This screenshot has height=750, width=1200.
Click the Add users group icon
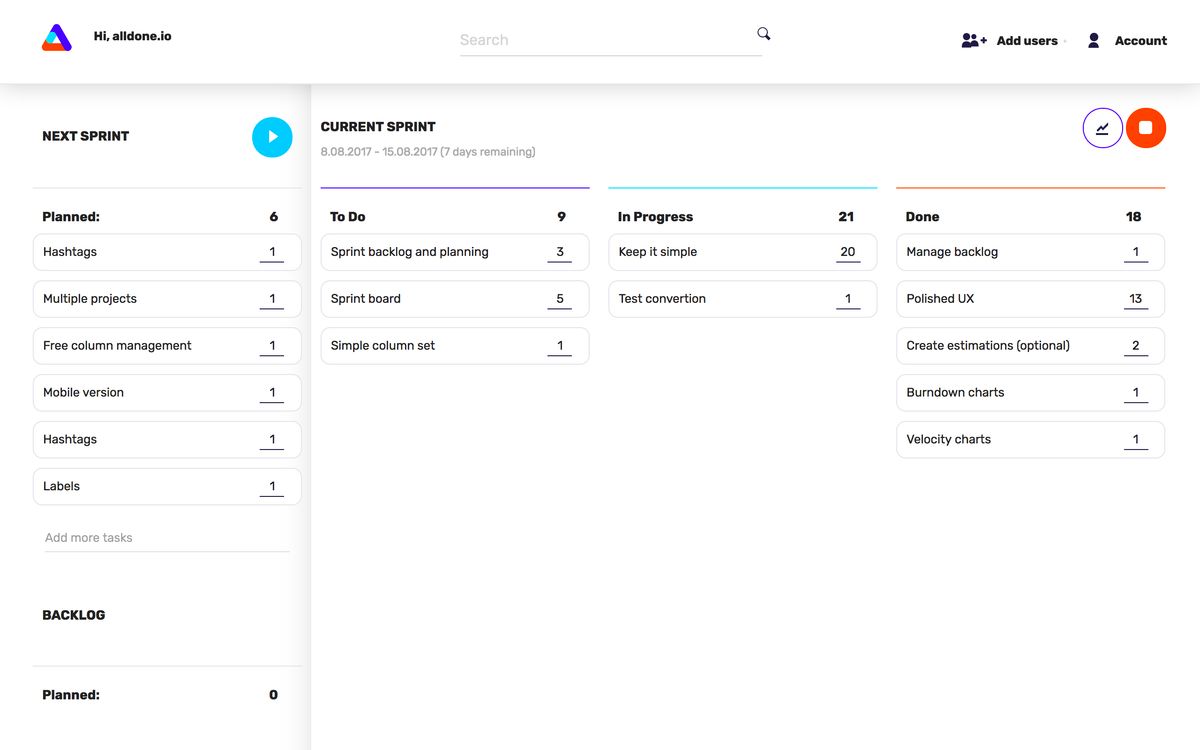[x=971, y=40]
